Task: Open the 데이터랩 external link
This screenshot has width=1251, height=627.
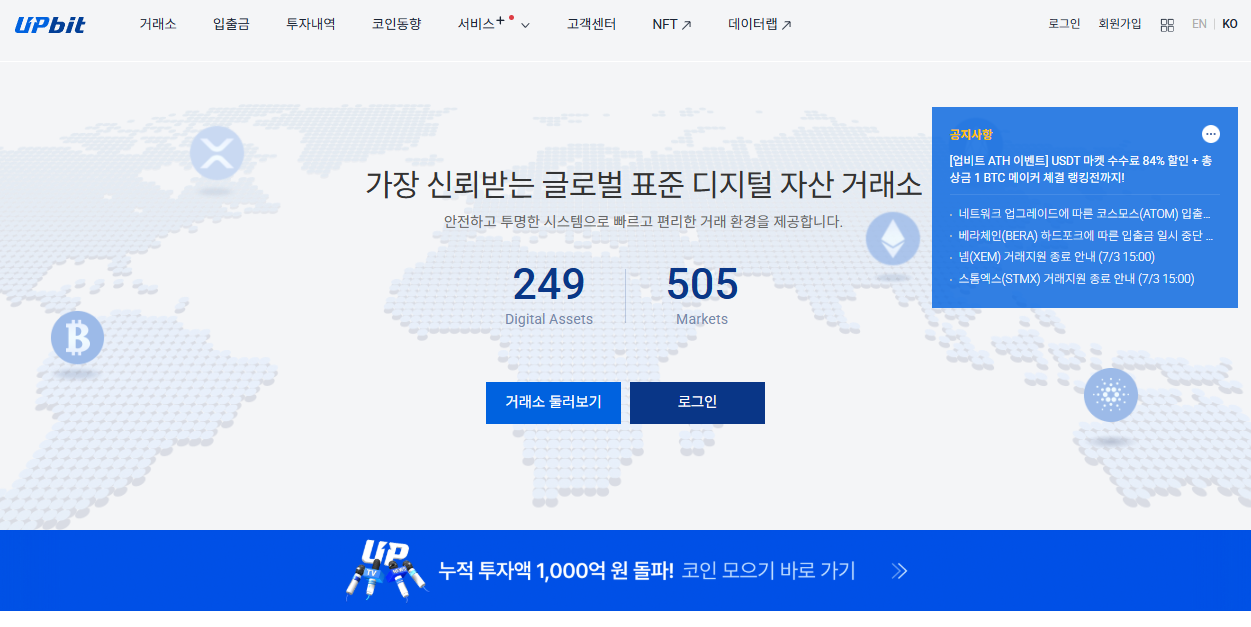Action: tap(760, 24)
